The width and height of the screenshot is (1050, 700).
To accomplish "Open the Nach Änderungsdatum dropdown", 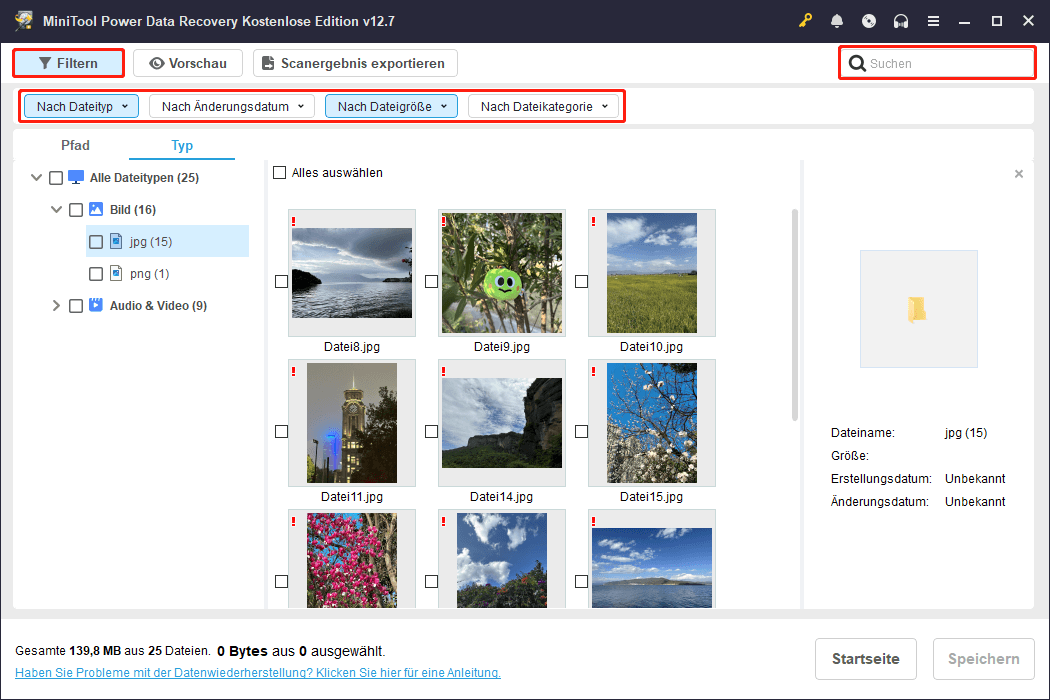I will (x=231, y=105).
